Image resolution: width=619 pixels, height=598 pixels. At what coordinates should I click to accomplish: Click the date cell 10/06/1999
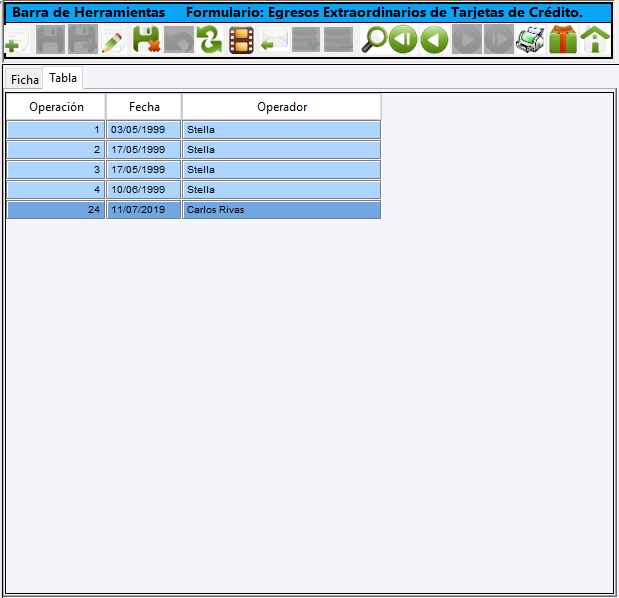coord(144,190)
